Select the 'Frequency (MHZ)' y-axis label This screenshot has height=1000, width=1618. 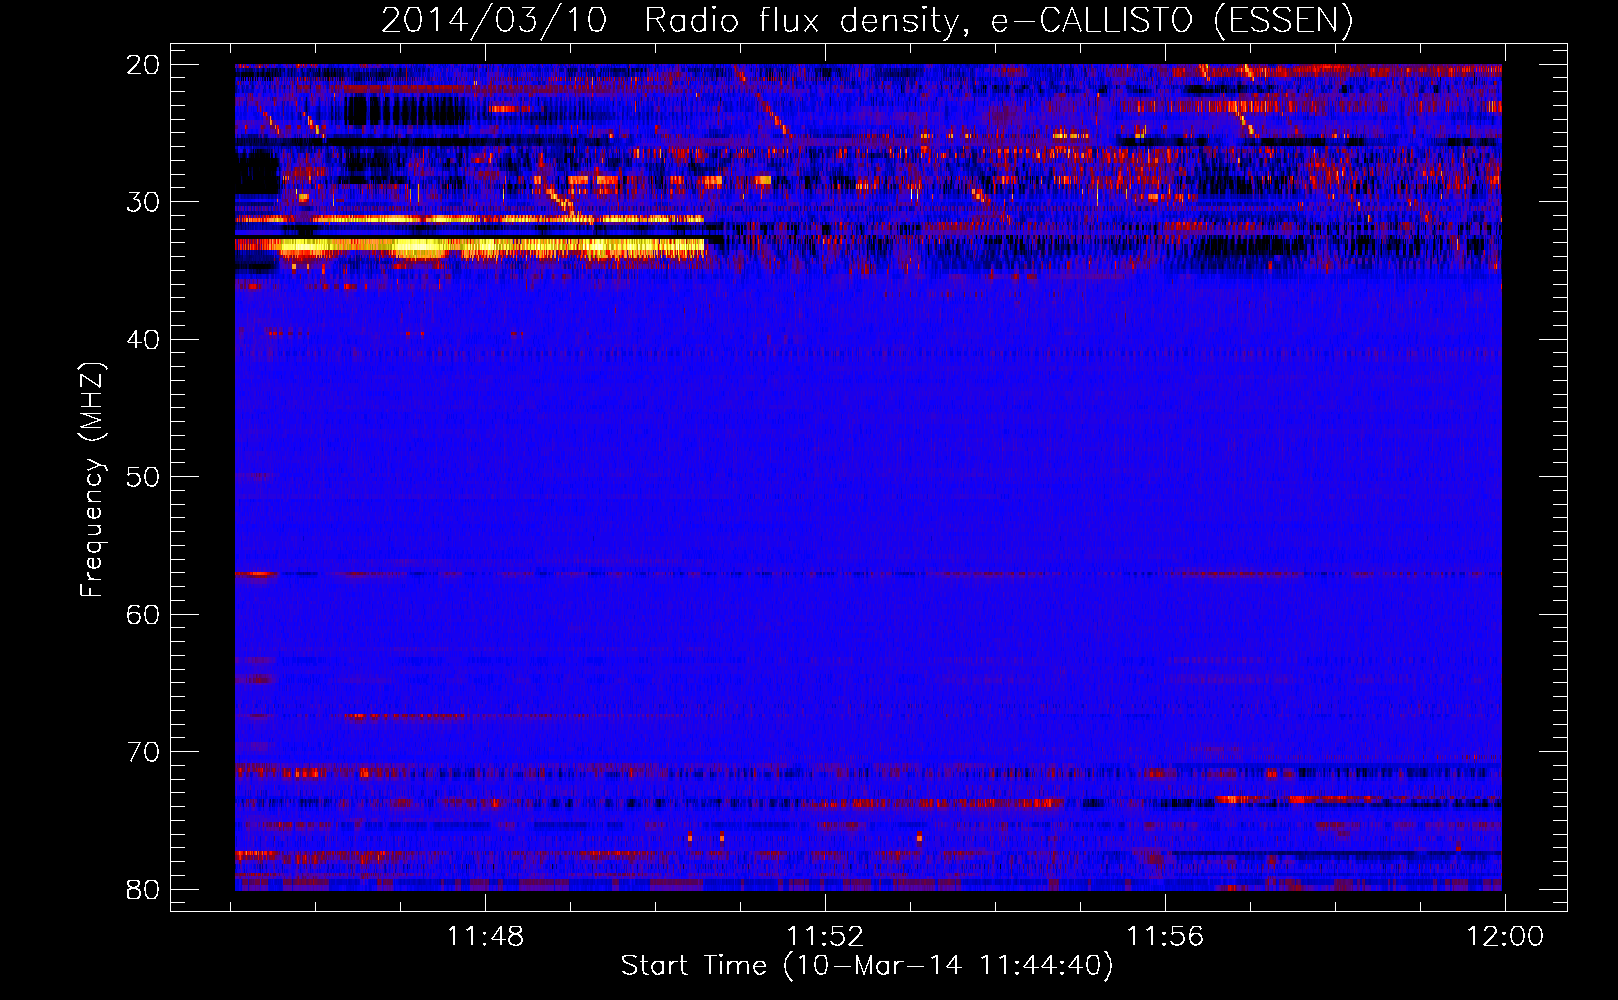pyautogui.click(x=92, y=480)
